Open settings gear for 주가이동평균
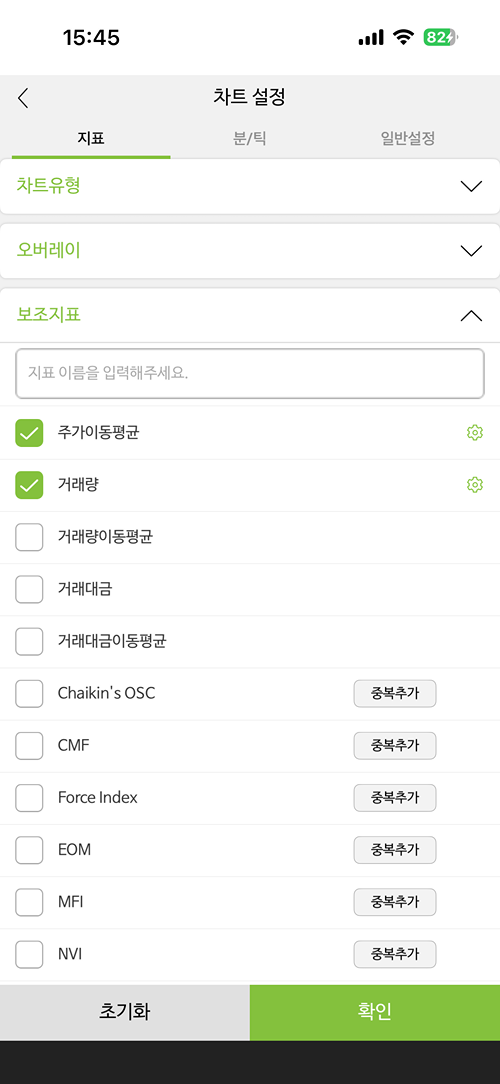Image resolution: width=500 pixels, height=1084 pixels. pos(474,433)
